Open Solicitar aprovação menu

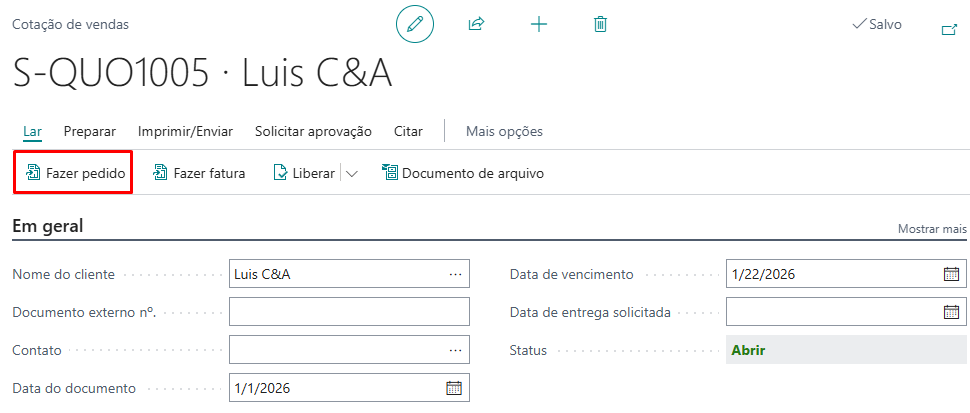(x=313, y=131)
